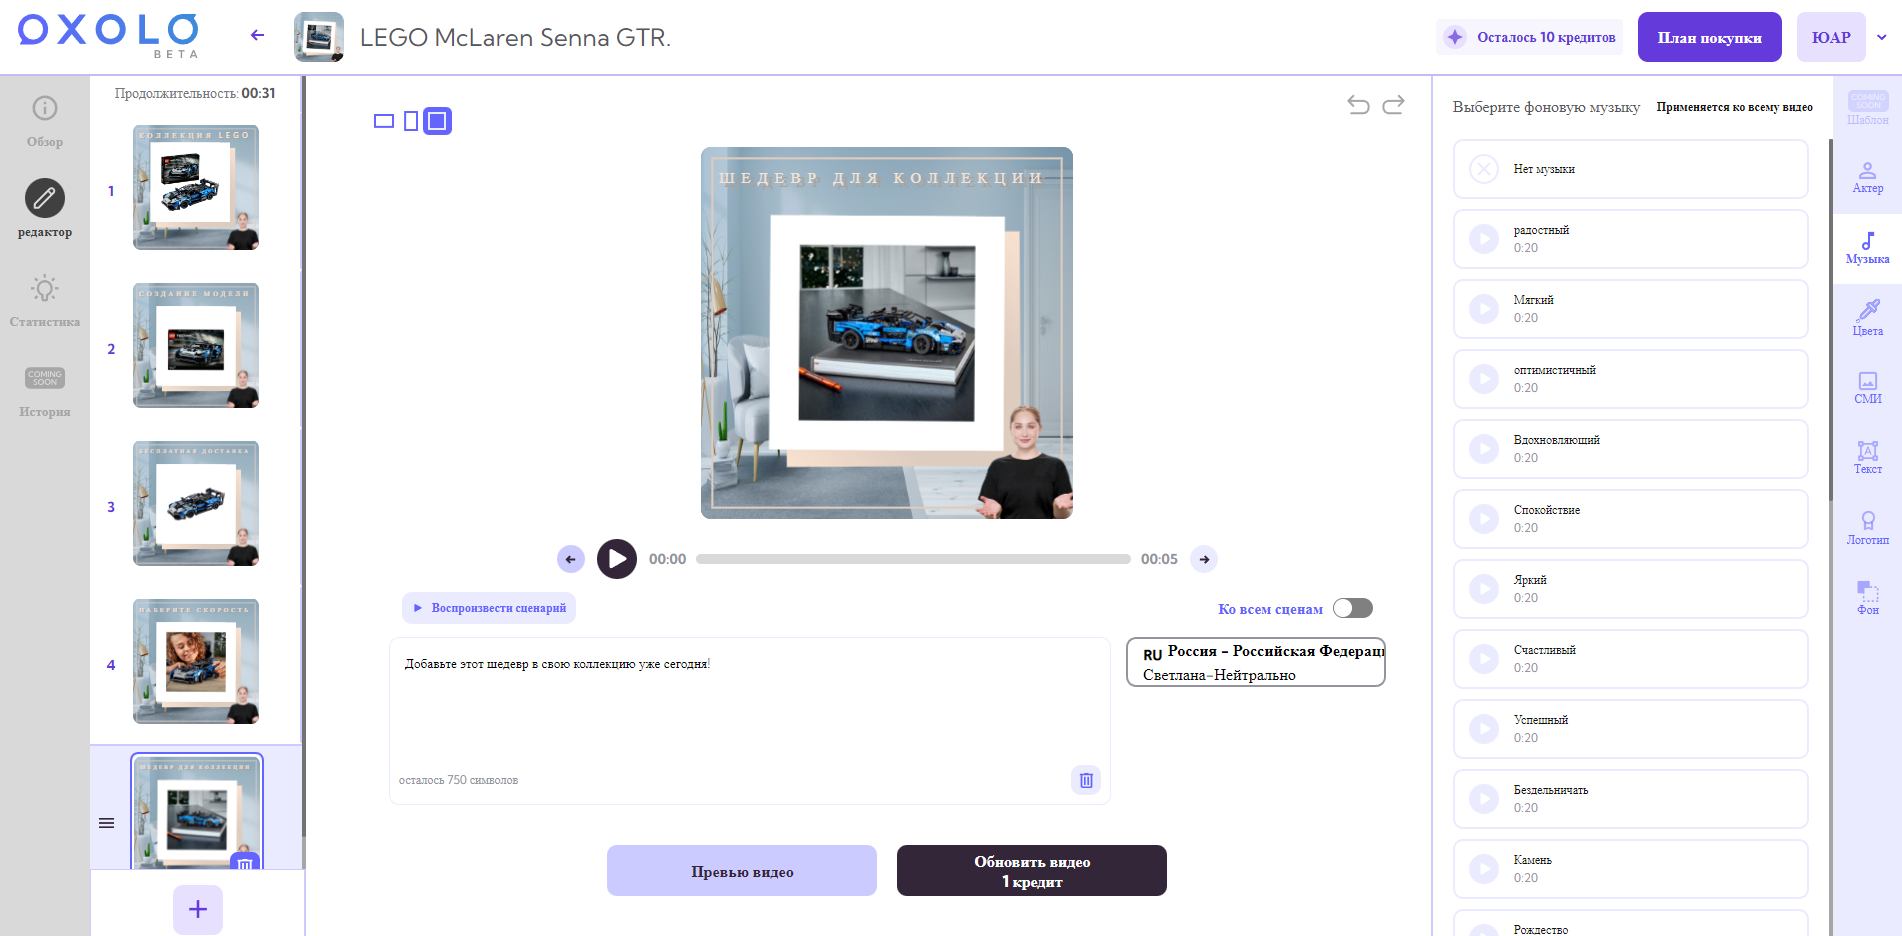This screenshot has height=936, width=1902.
Task: Select scene 2 thumbnail
Action: [196, 345]
